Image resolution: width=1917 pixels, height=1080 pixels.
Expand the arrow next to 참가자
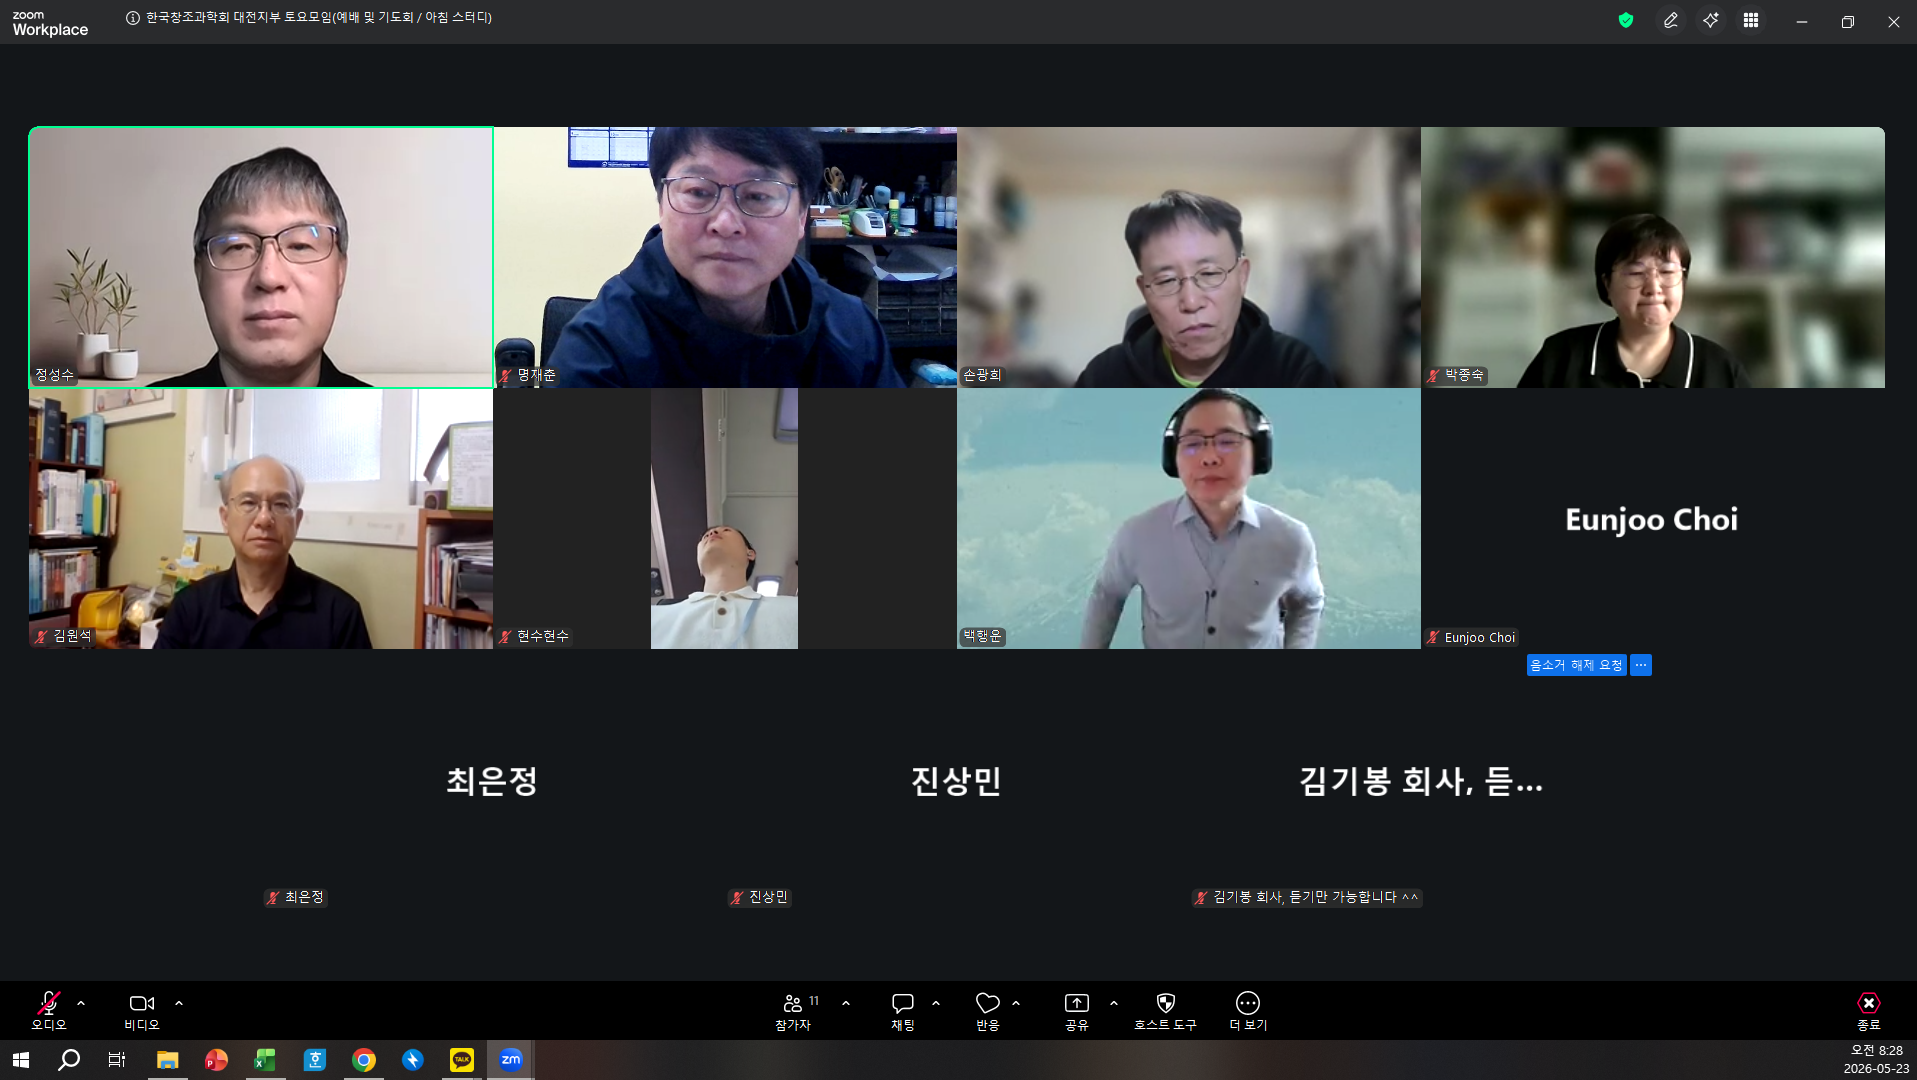846,1003
